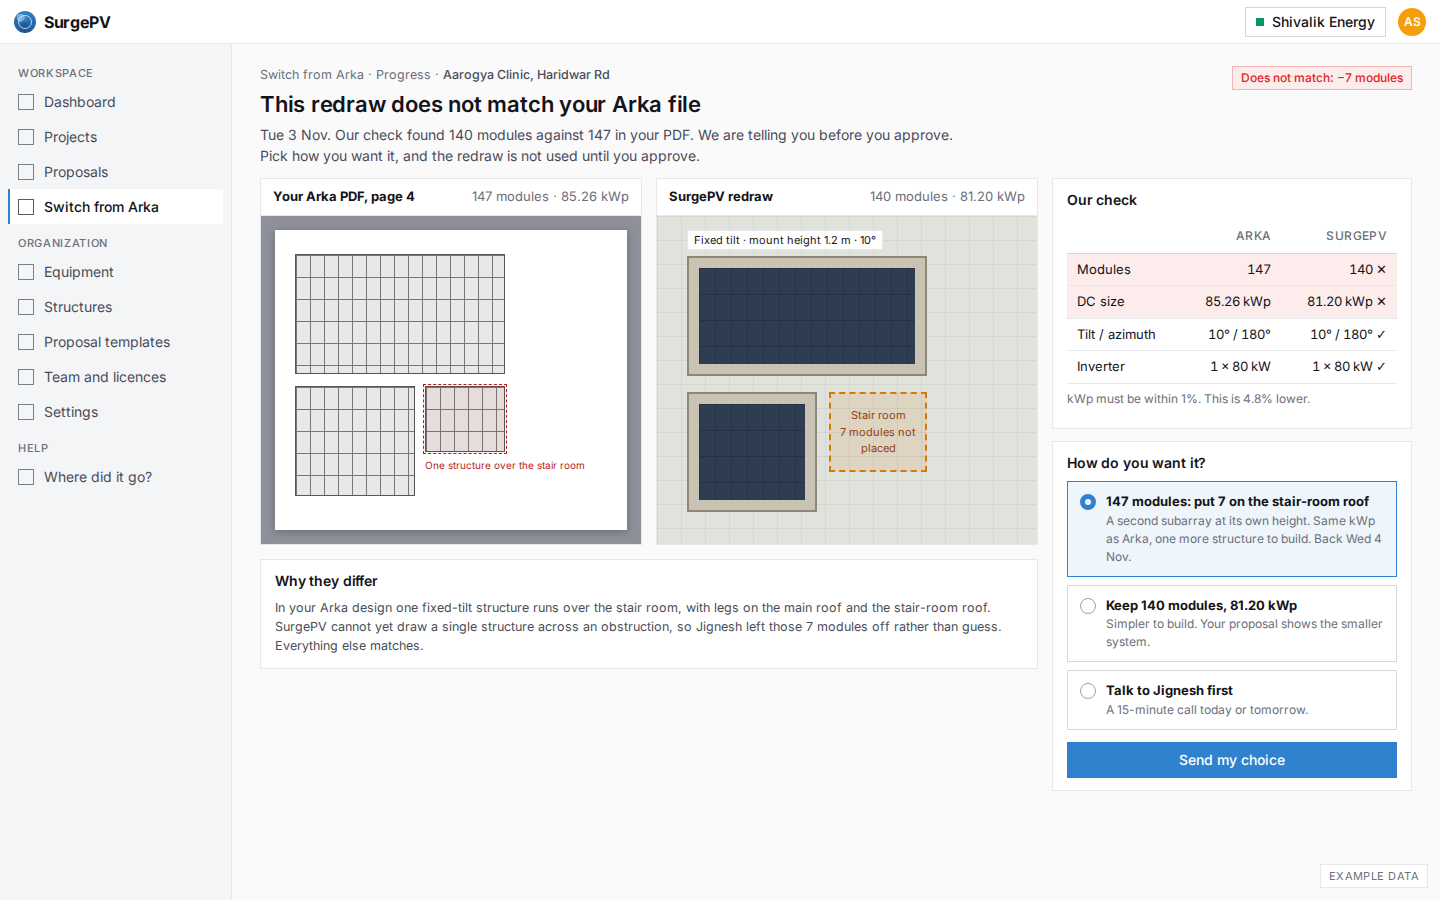Click the Proposals sidebar icon

26,172
